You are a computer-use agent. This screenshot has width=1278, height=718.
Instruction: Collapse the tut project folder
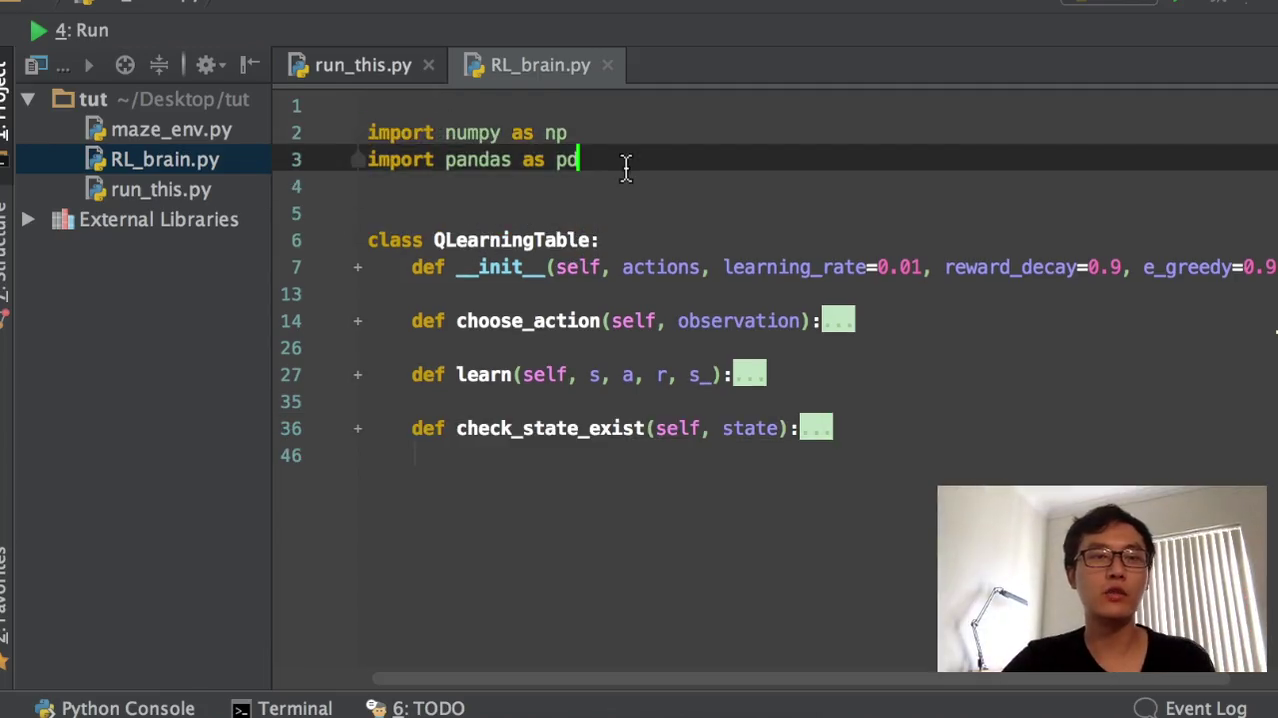click(28, 99)
